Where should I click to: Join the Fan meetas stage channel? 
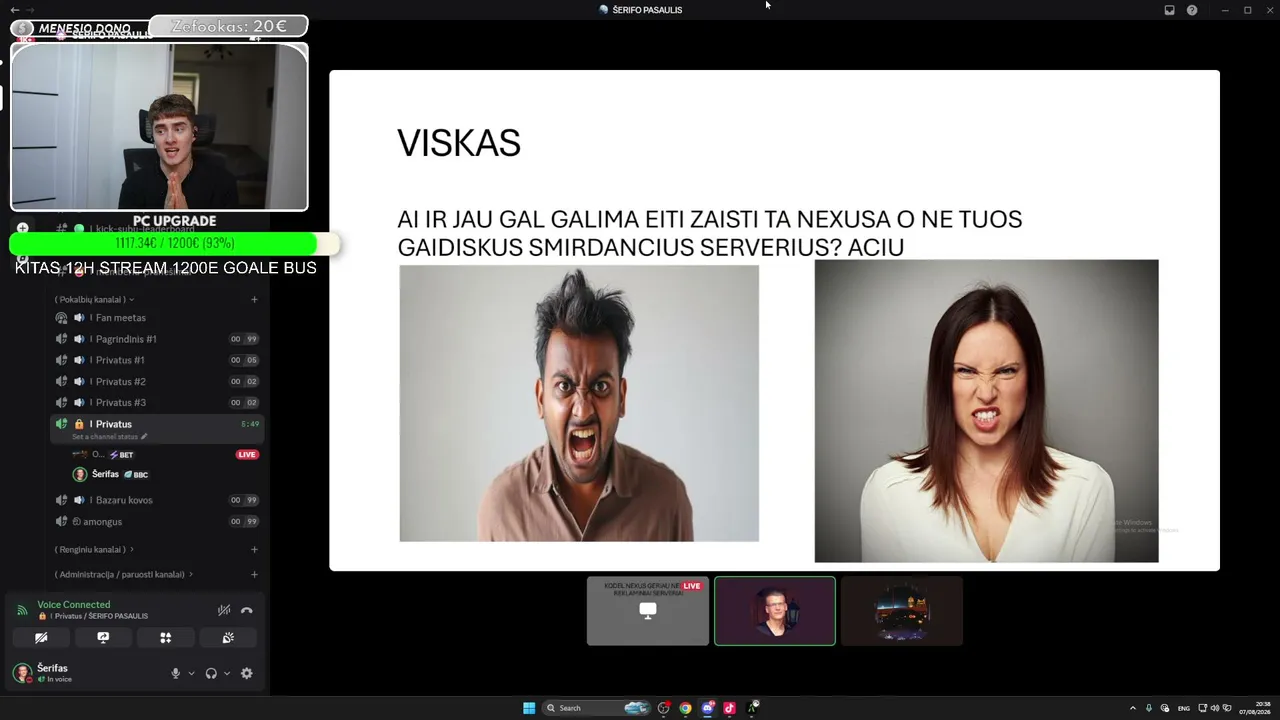[158, 318]
